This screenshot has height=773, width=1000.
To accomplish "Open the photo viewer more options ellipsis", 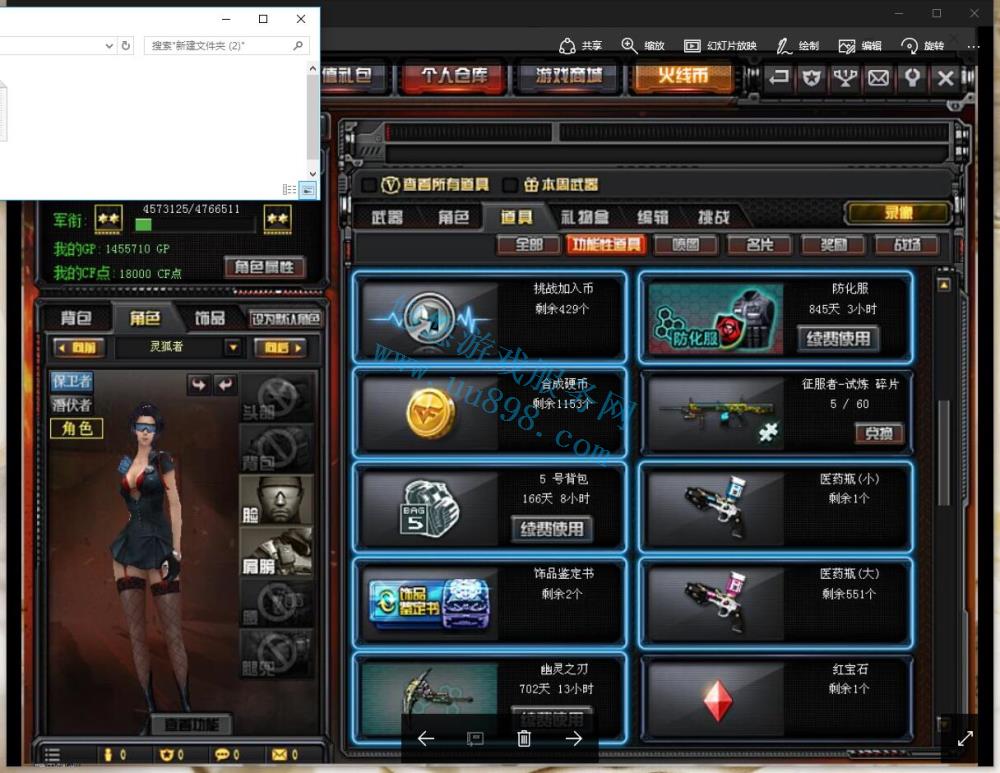I will 973,46.
